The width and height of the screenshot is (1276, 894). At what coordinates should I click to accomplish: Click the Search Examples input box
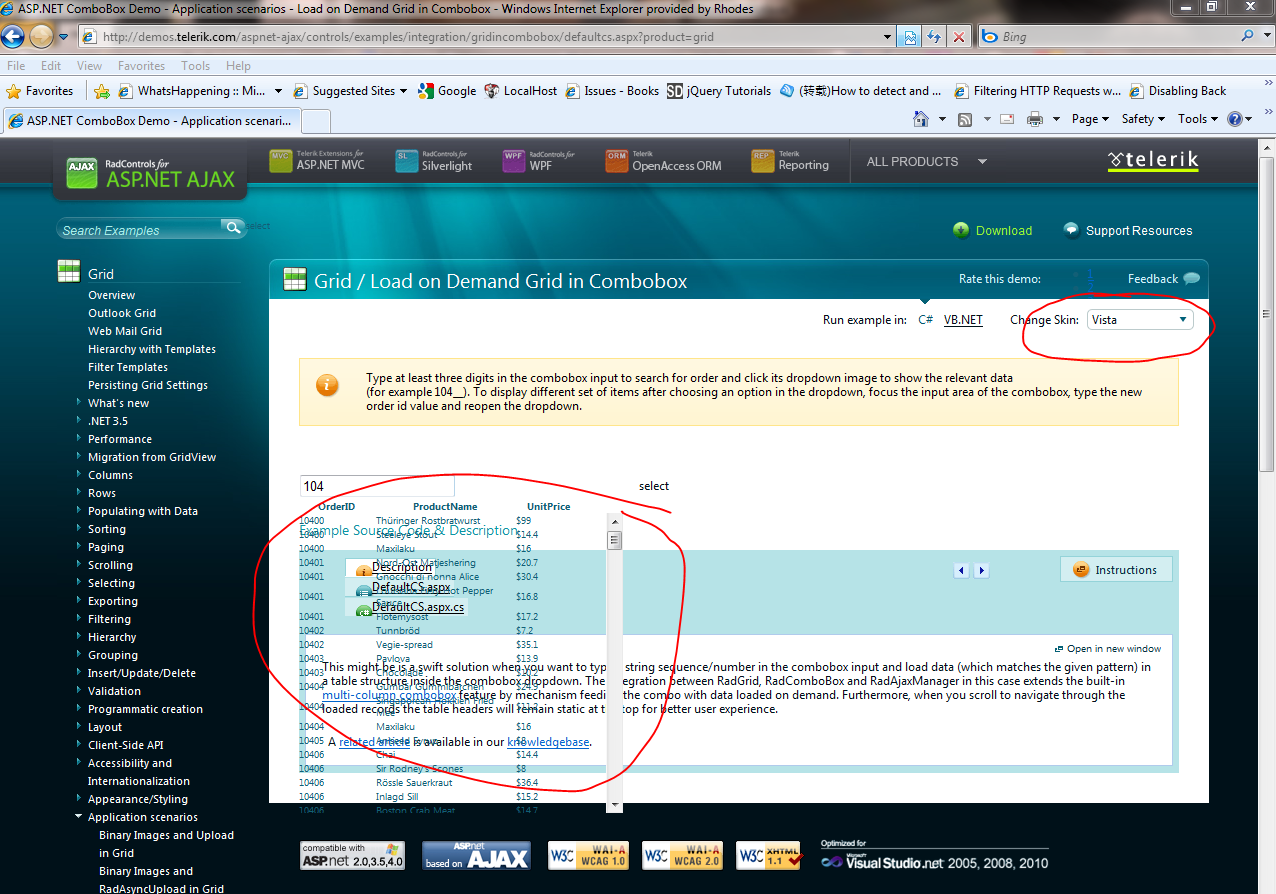140,230
